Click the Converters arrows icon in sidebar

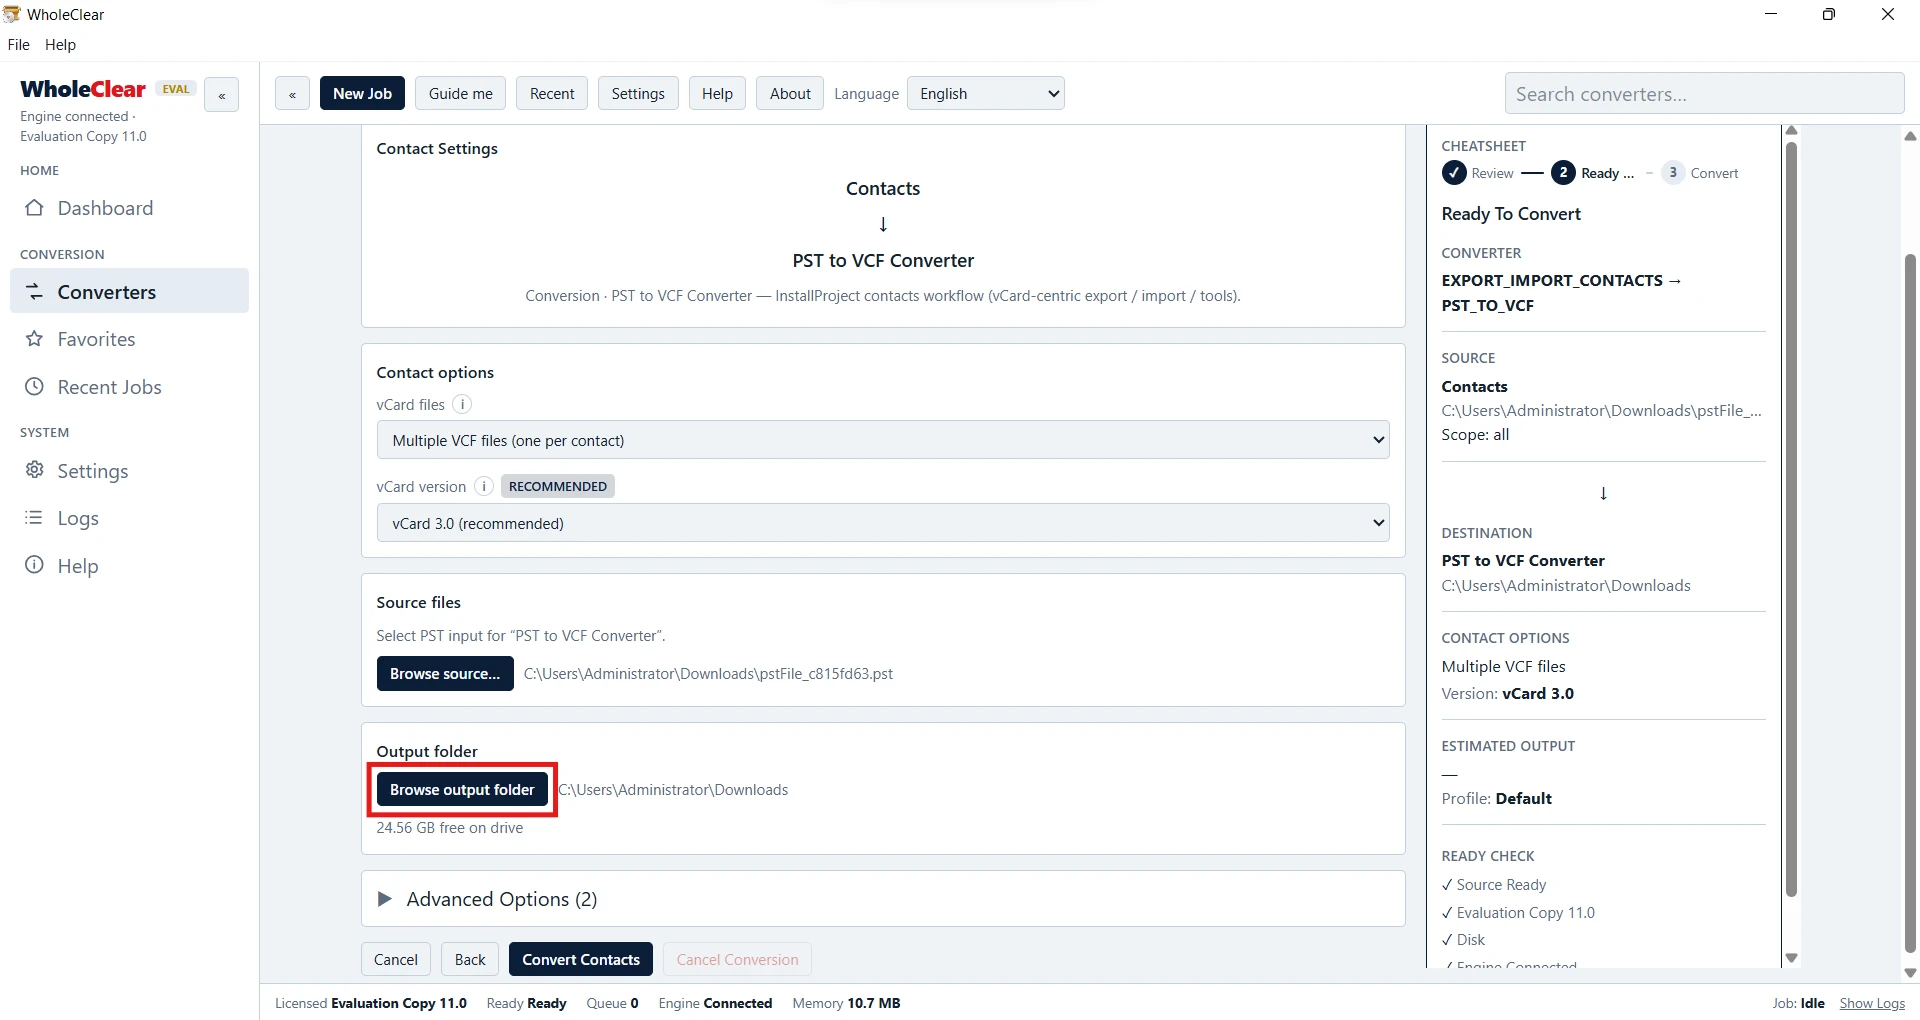tap(34, 292)
